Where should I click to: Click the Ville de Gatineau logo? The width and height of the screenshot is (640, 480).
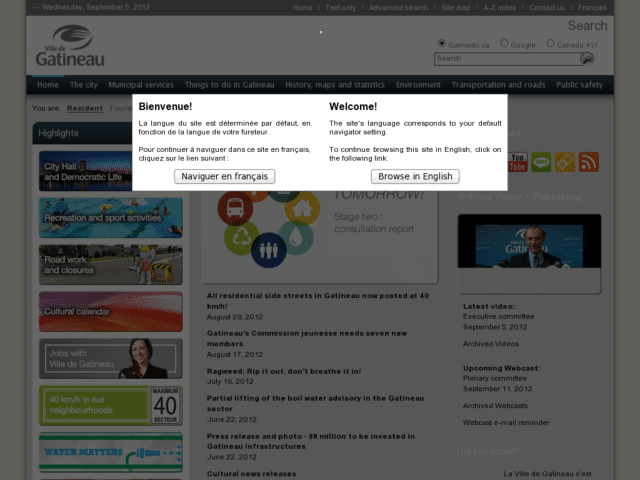[70, 46]
